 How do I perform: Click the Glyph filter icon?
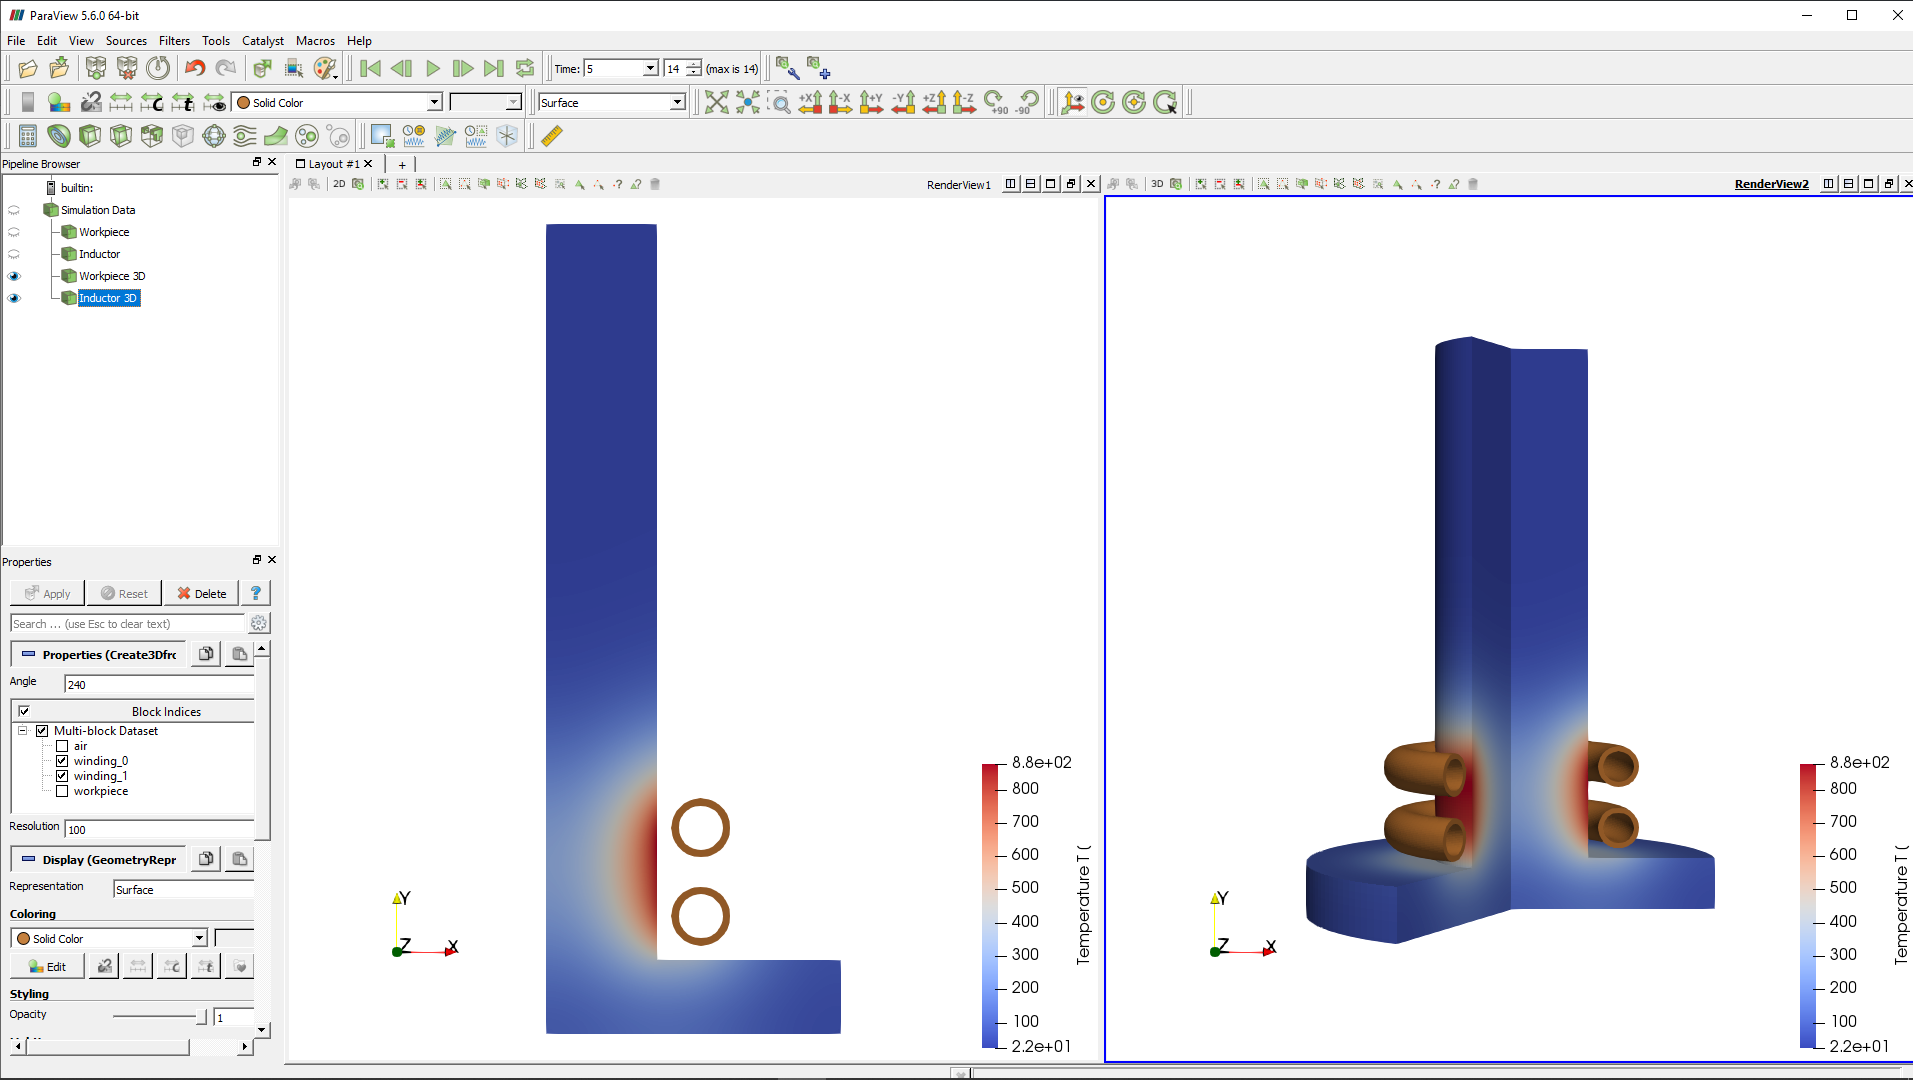(x=214, y=136)
